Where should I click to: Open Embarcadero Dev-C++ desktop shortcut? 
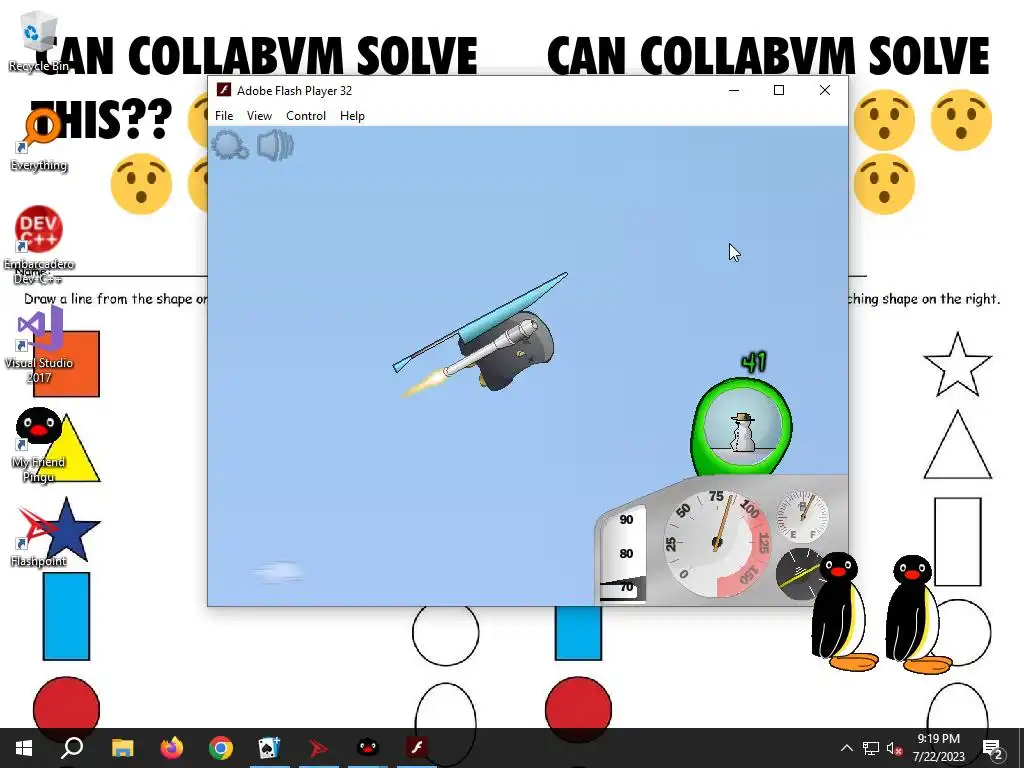point(39,245)
